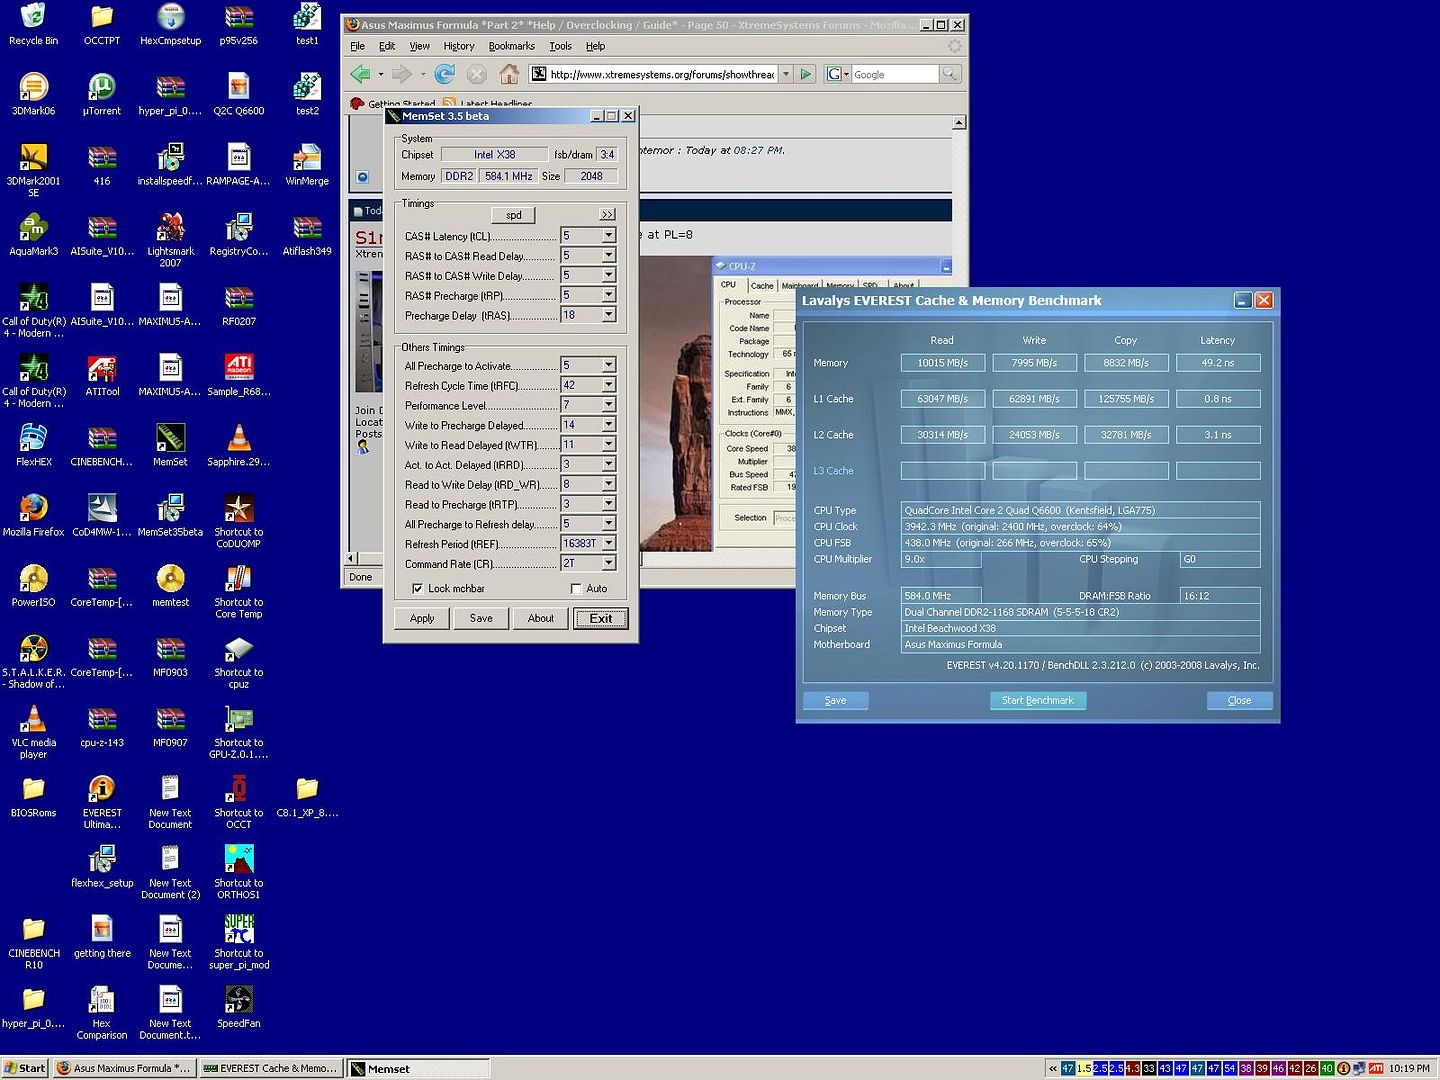Select the WinMerge desktop icon

[x=307, y=165]
